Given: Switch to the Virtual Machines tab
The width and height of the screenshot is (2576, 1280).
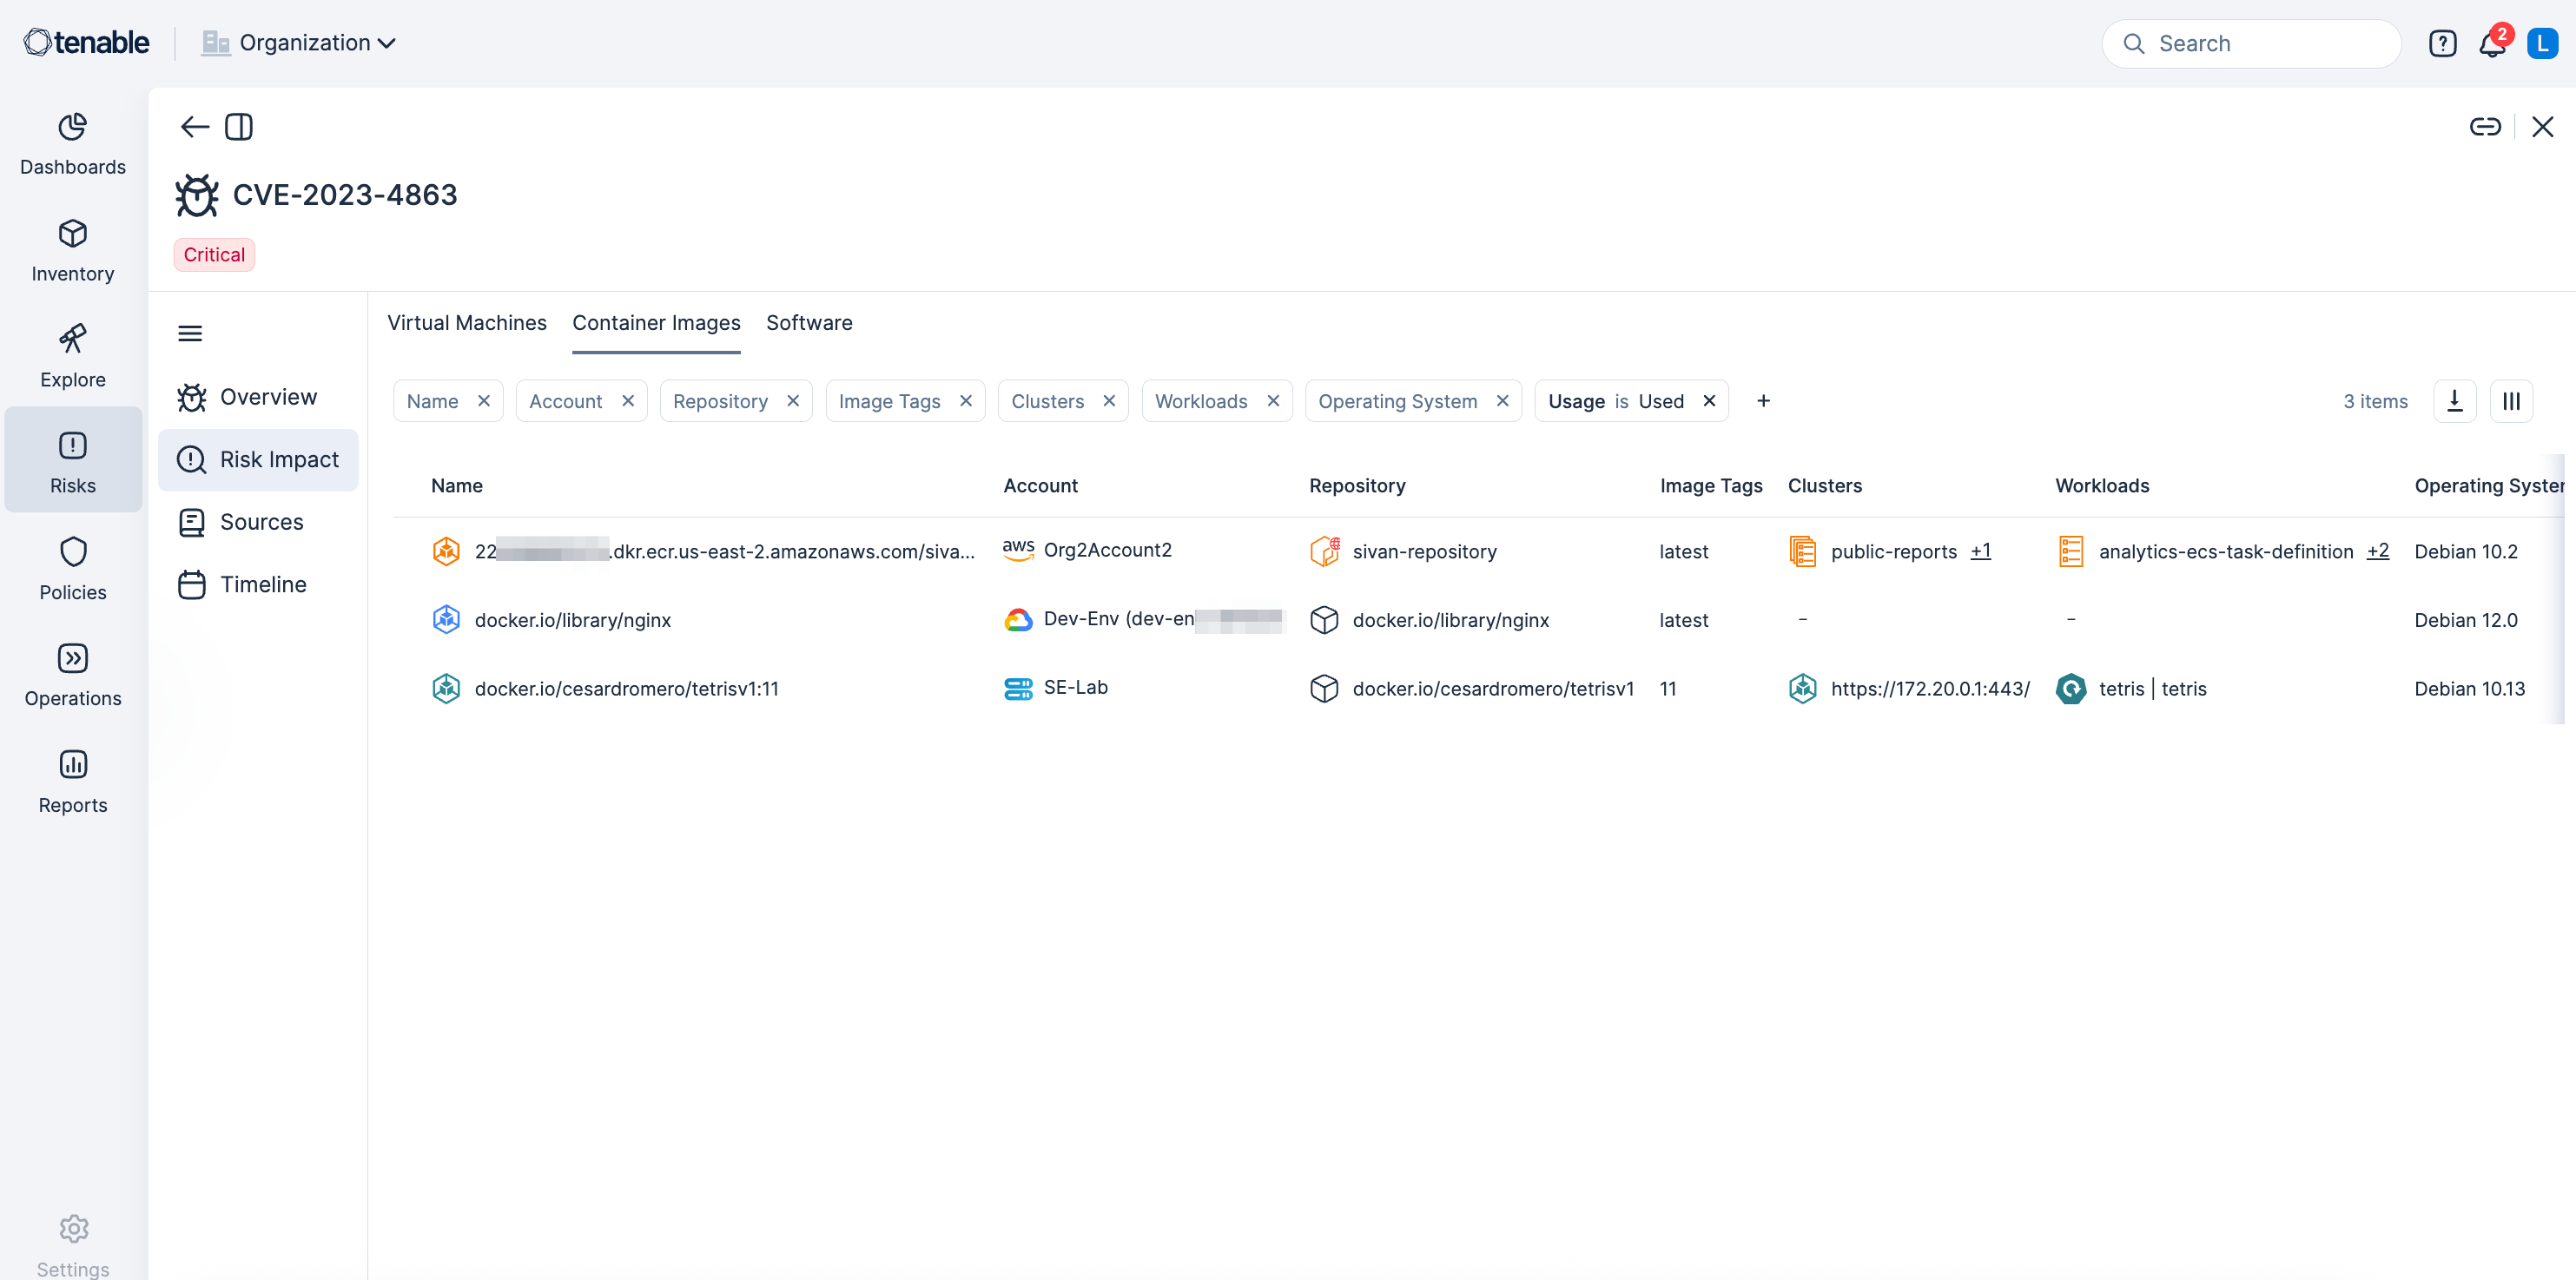Looking at the screenshot, I should pos(467,323).
